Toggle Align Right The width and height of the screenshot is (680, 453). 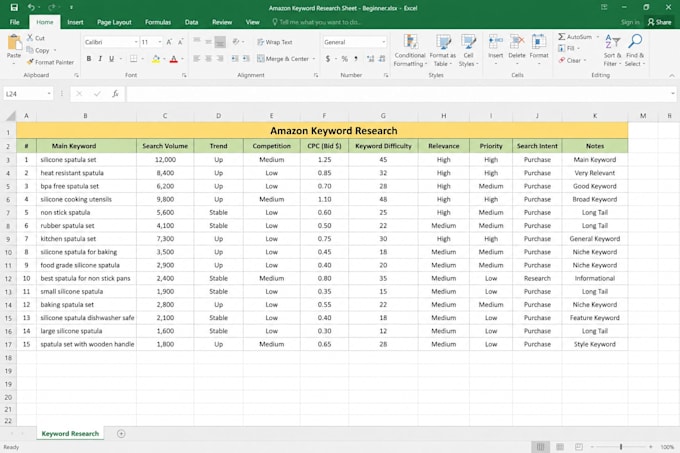coord(220,59)
